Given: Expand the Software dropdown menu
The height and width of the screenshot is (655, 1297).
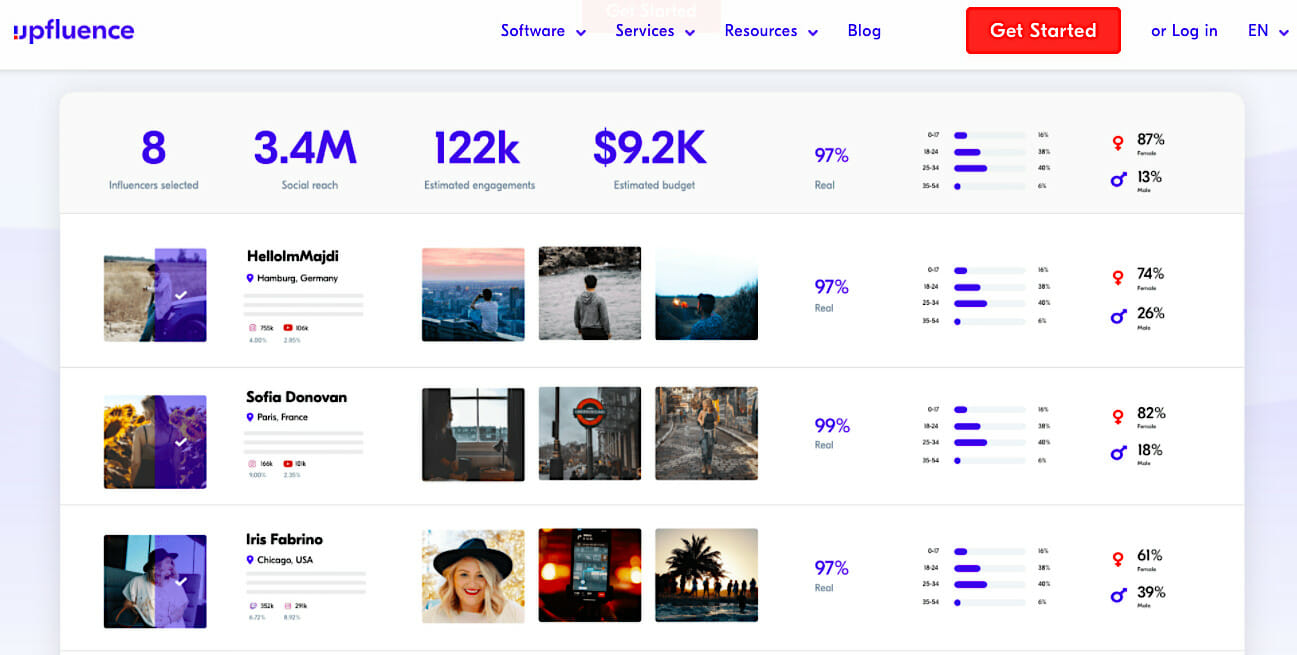Looking at the screenshot, I should point(543,31).
